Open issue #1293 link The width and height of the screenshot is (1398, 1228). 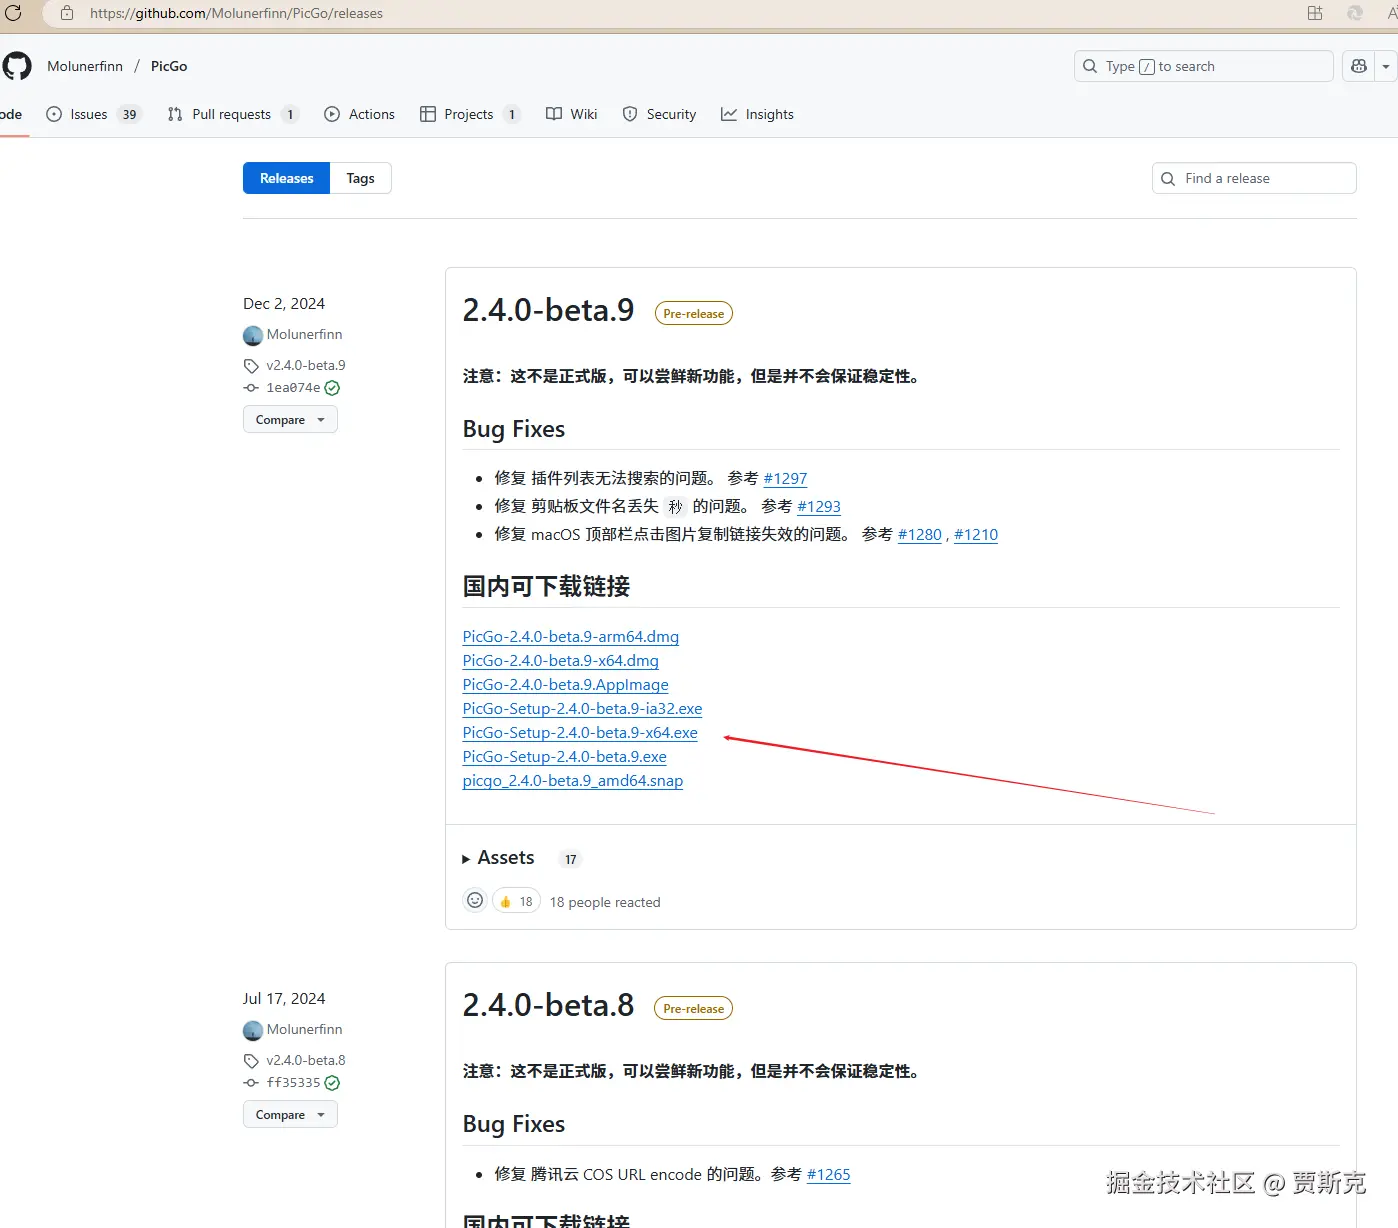point(819,507)
